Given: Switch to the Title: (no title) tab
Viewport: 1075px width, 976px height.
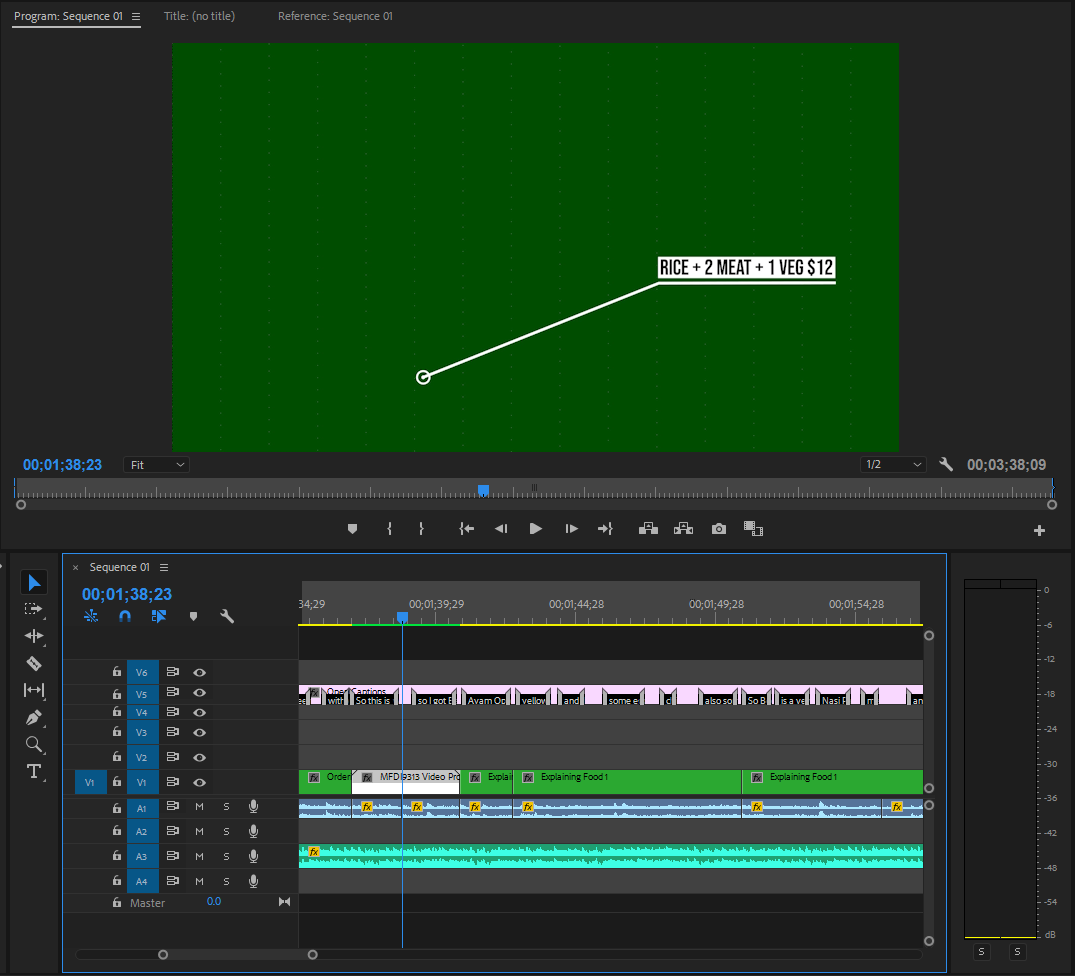Looking at the screenshot, I should [200, 16].
